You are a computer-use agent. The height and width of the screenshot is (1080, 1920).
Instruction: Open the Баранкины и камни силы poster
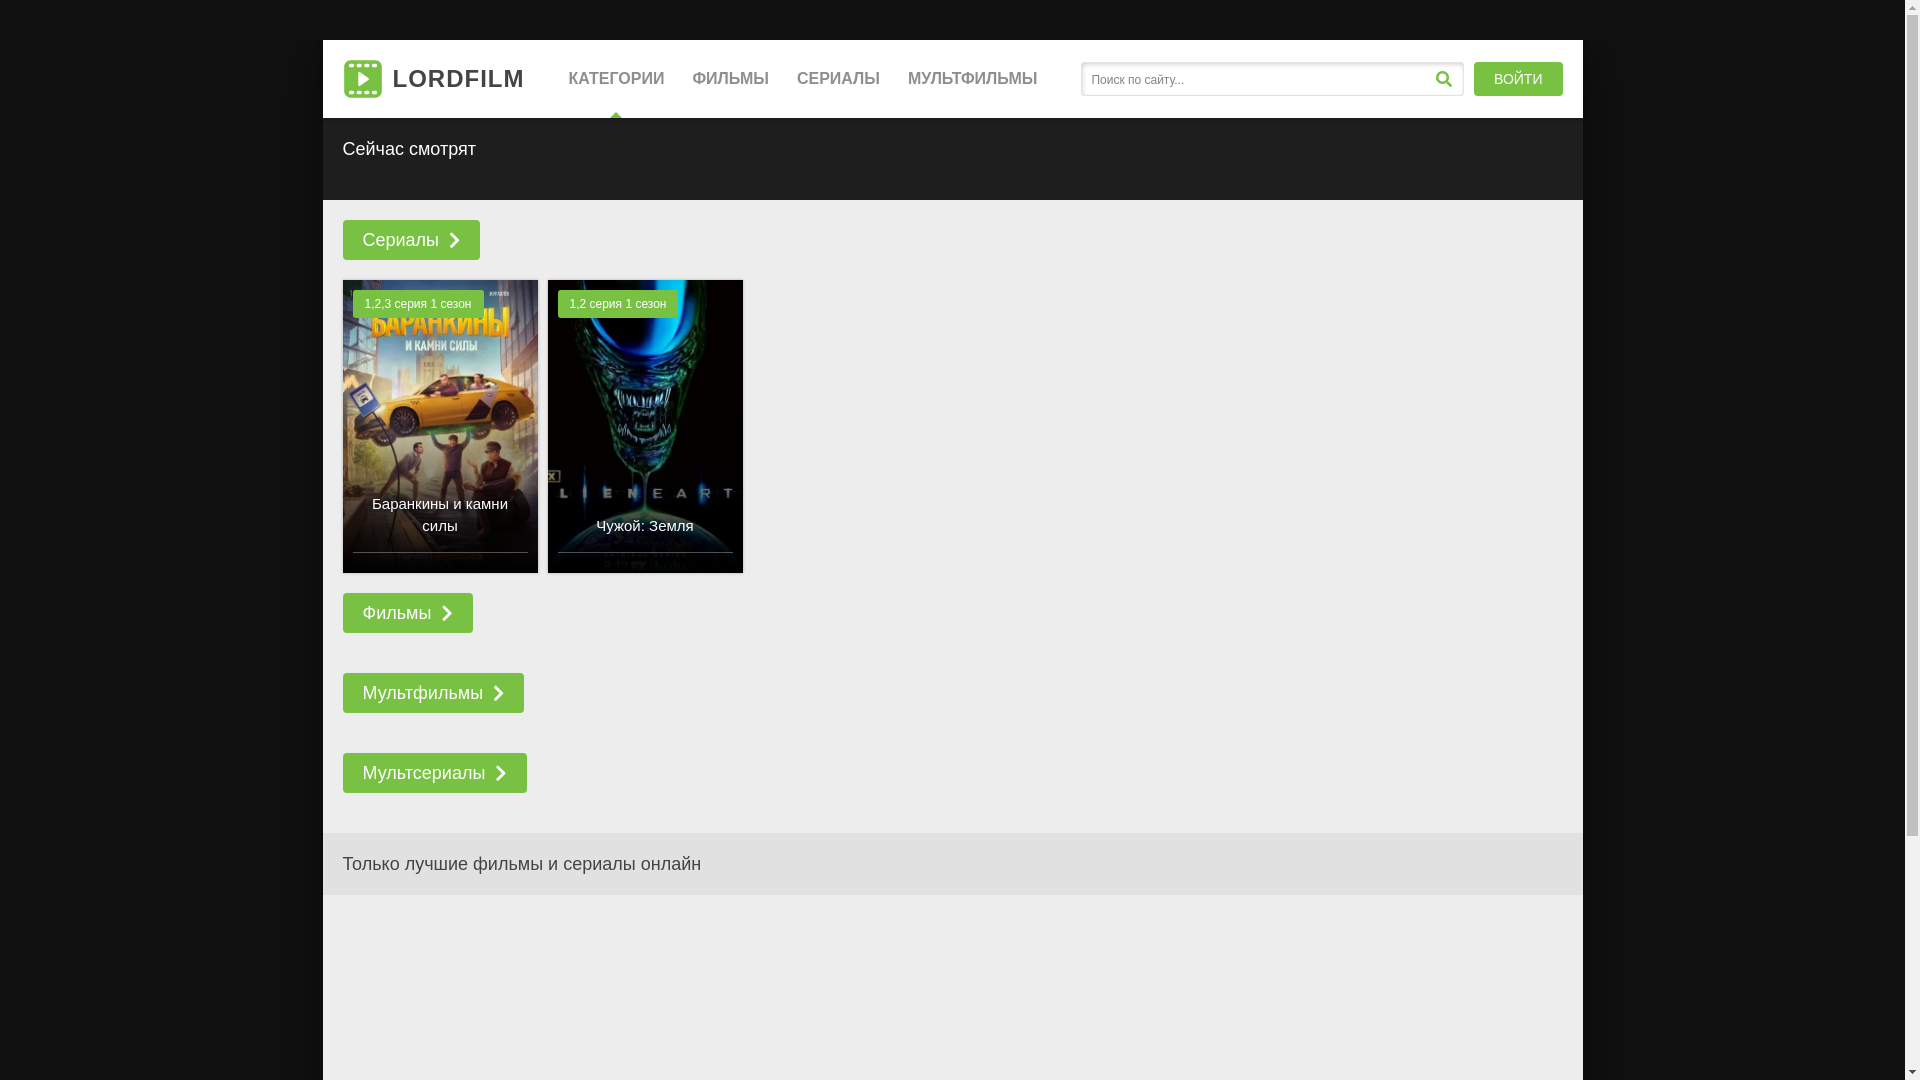(x=440, y=426)
